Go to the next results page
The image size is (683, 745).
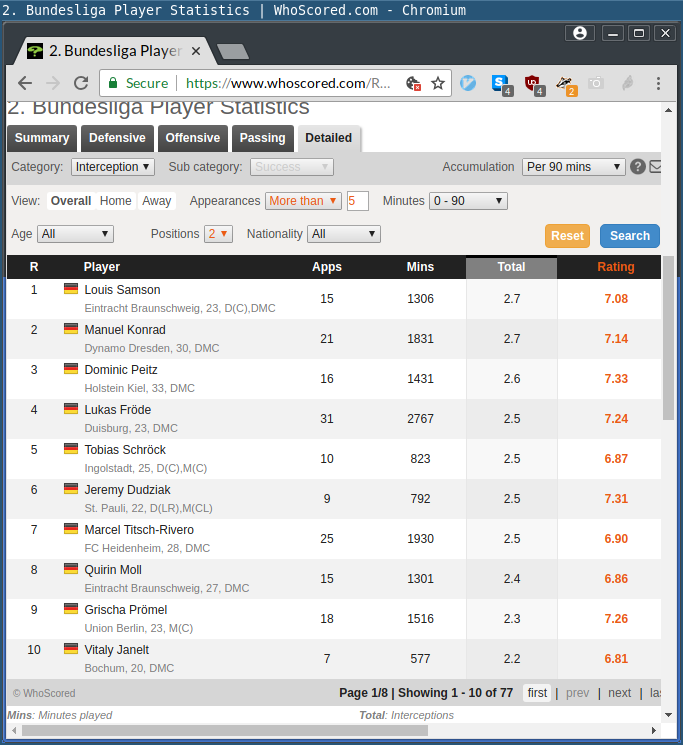(619, 693)
